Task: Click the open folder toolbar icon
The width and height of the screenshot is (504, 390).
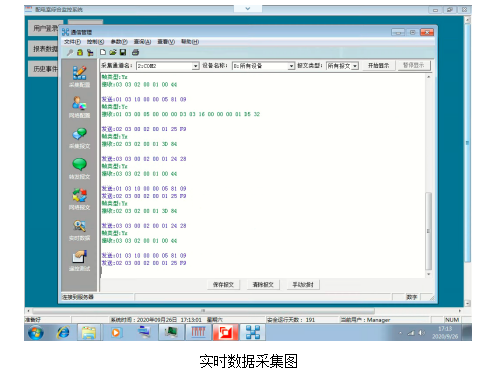Action: click(x=113, y=52)
